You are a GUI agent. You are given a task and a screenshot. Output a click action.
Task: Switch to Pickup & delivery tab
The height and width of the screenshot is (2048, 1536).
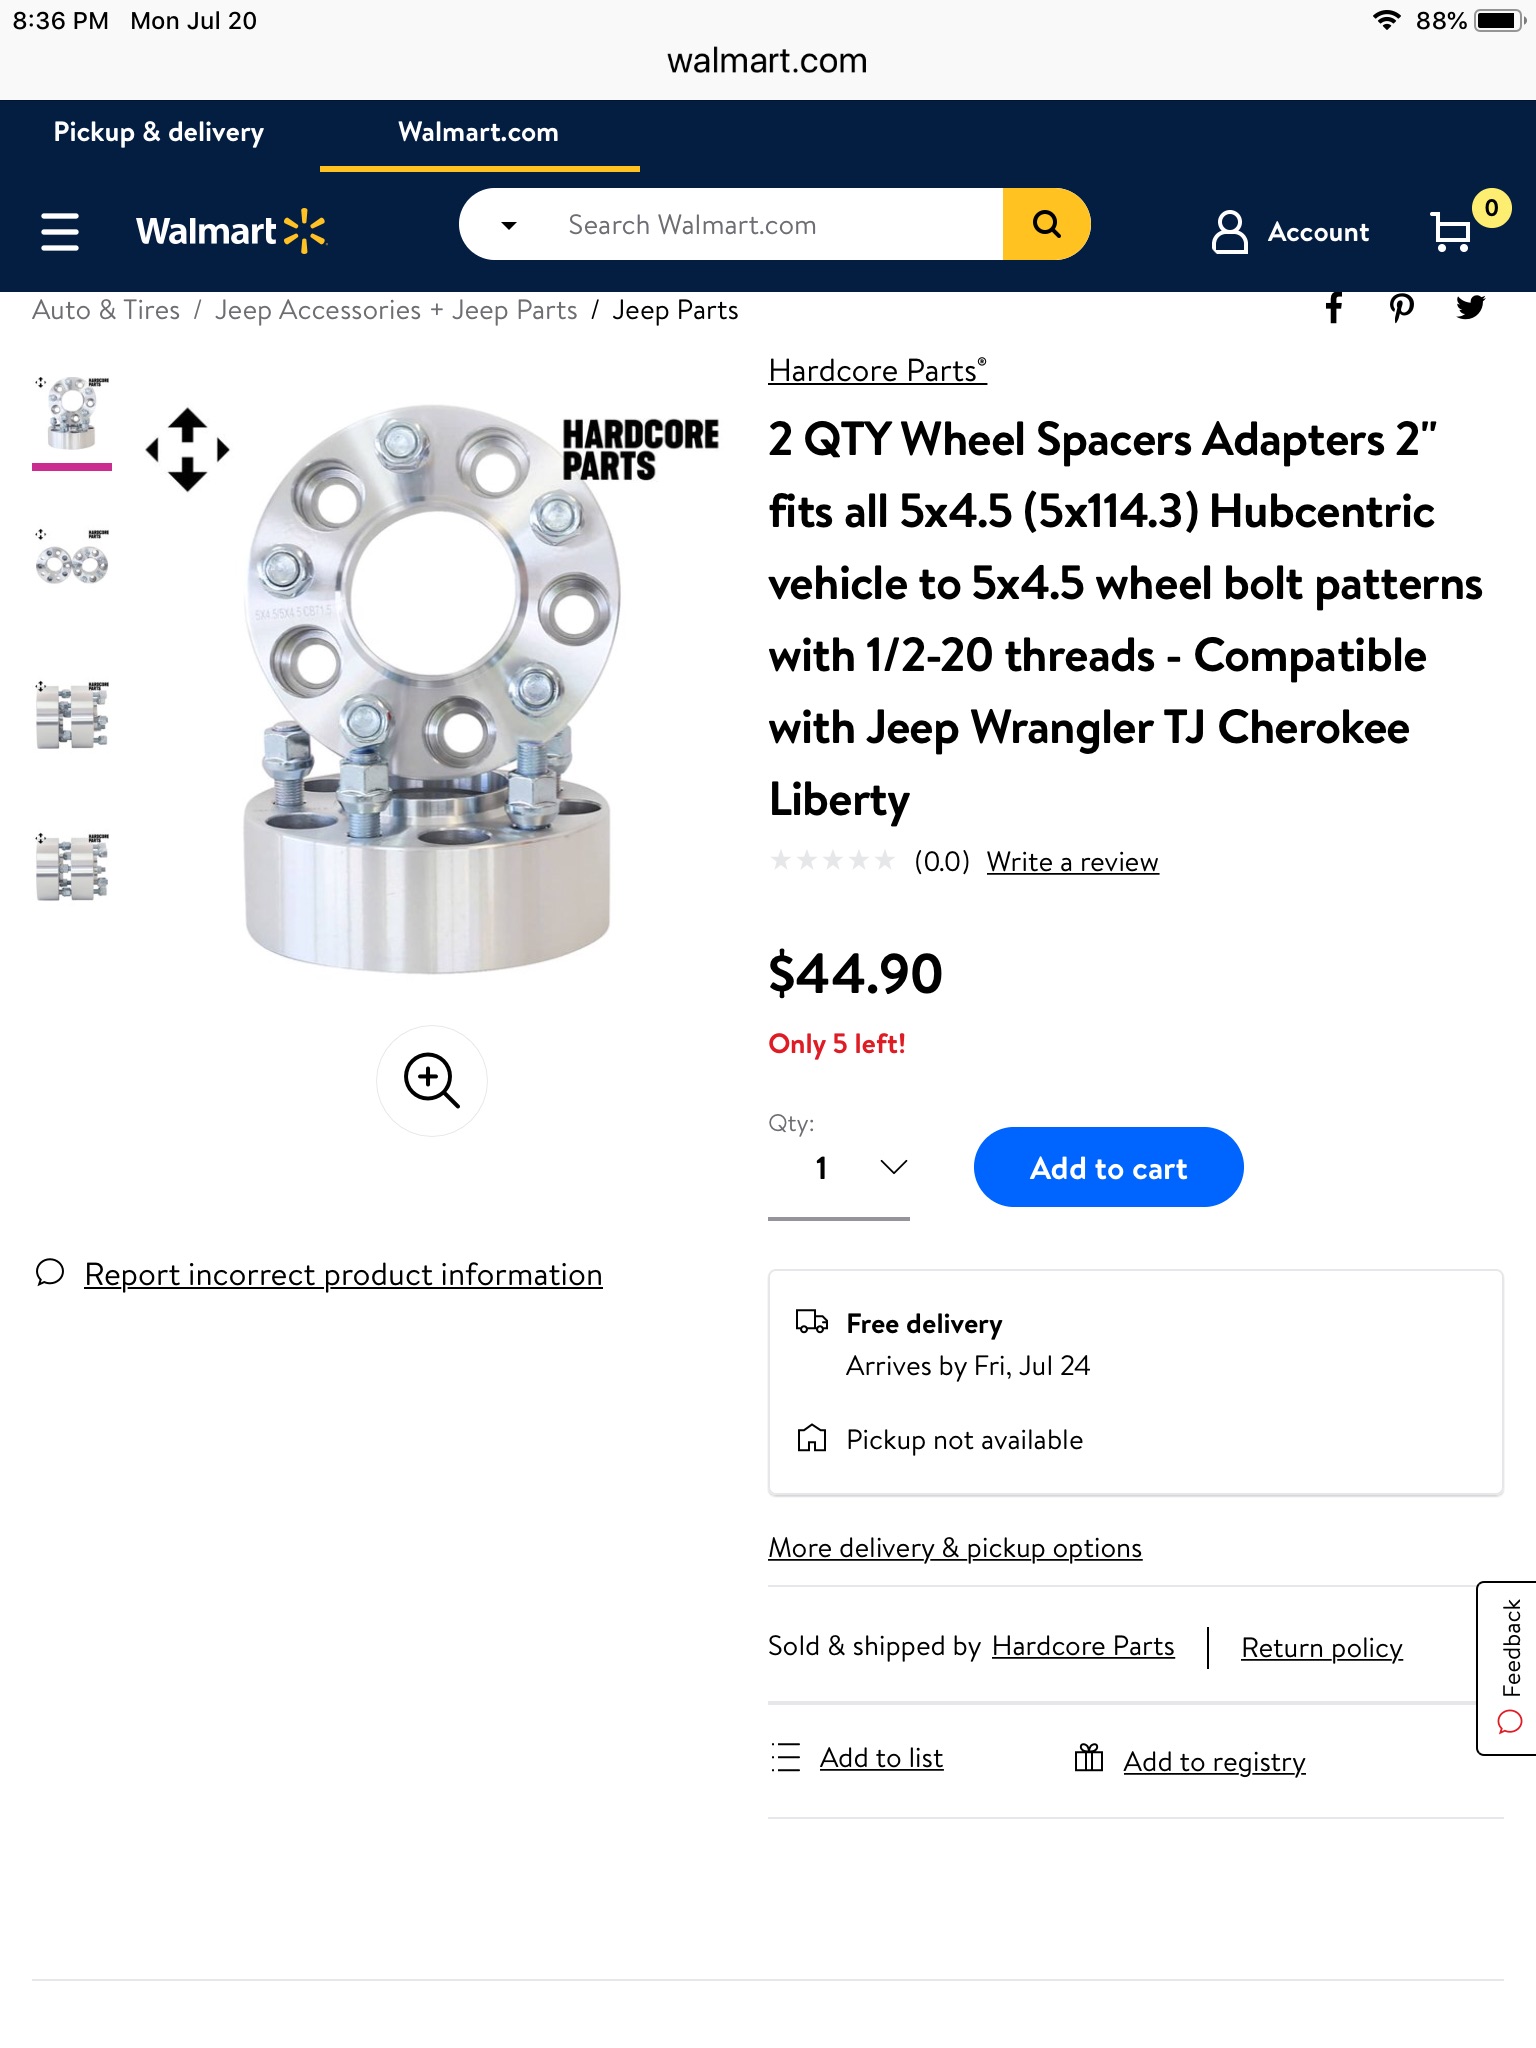(159, 132)
